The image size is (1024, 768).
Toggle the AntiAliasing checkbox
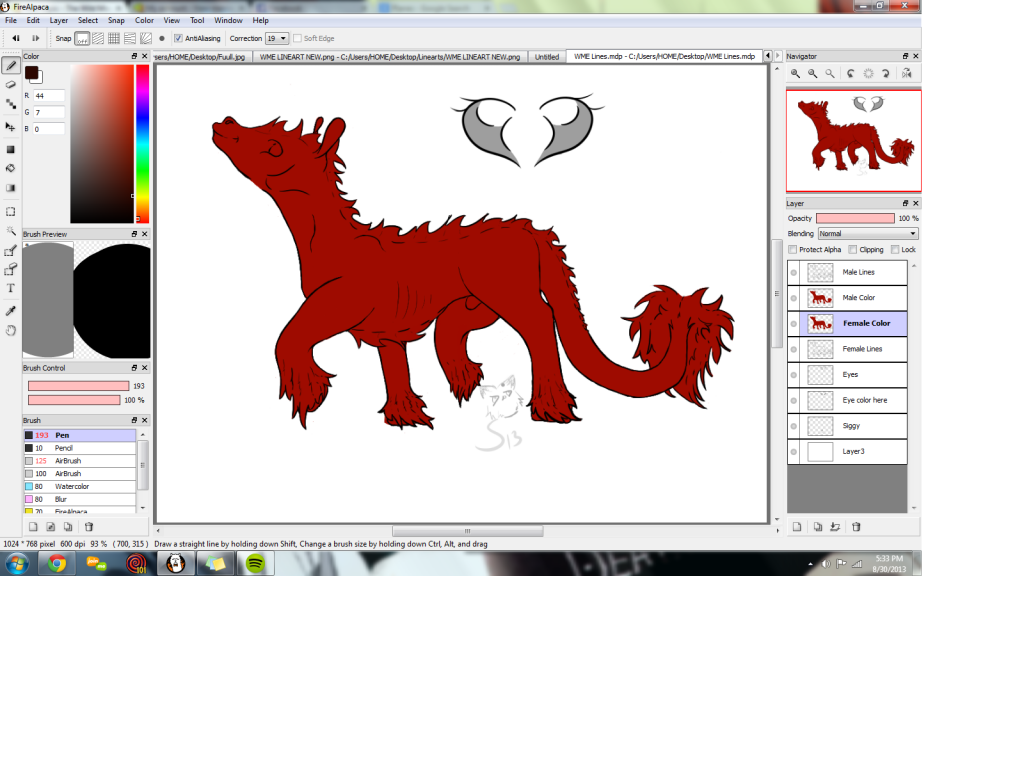point(178,38)
